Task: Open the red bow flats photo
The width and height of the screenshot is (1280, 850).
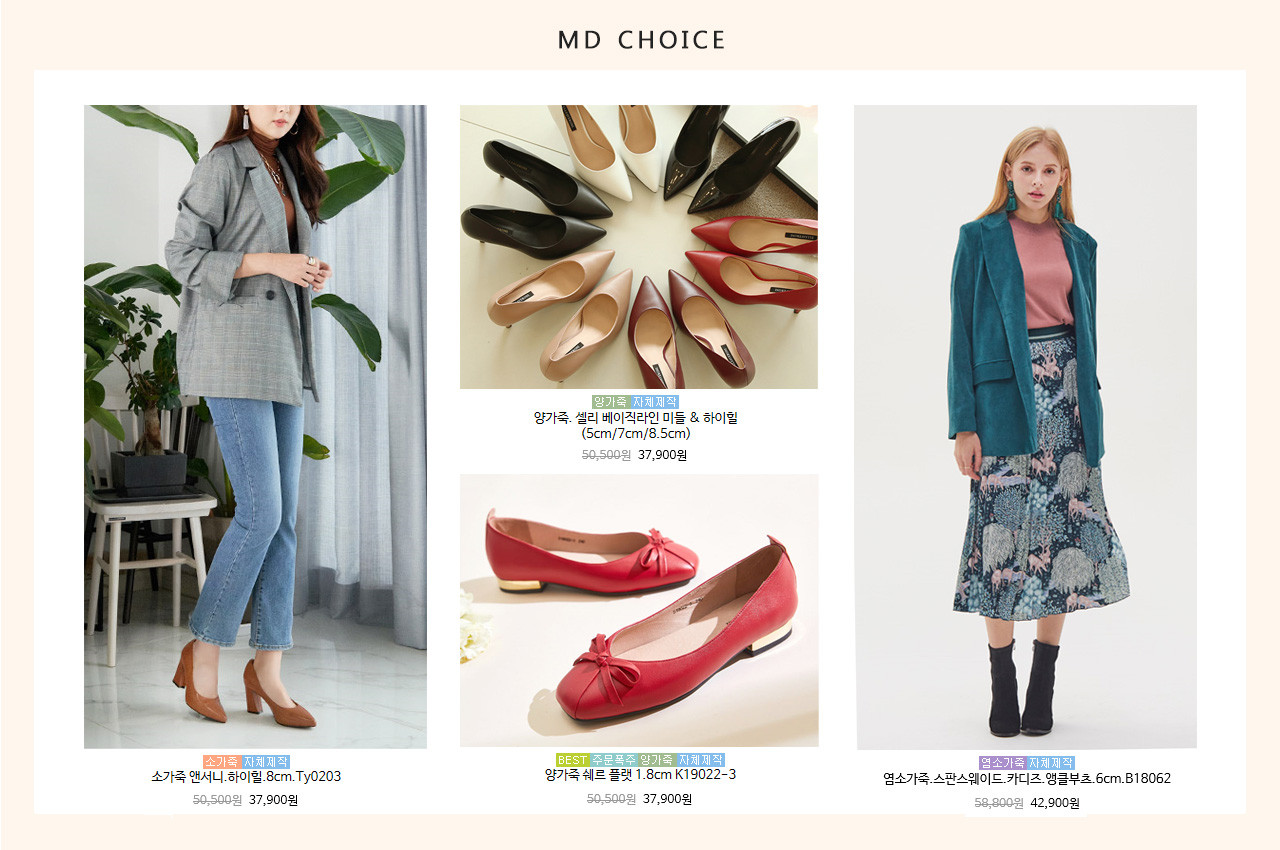Action: click(639, 610)
